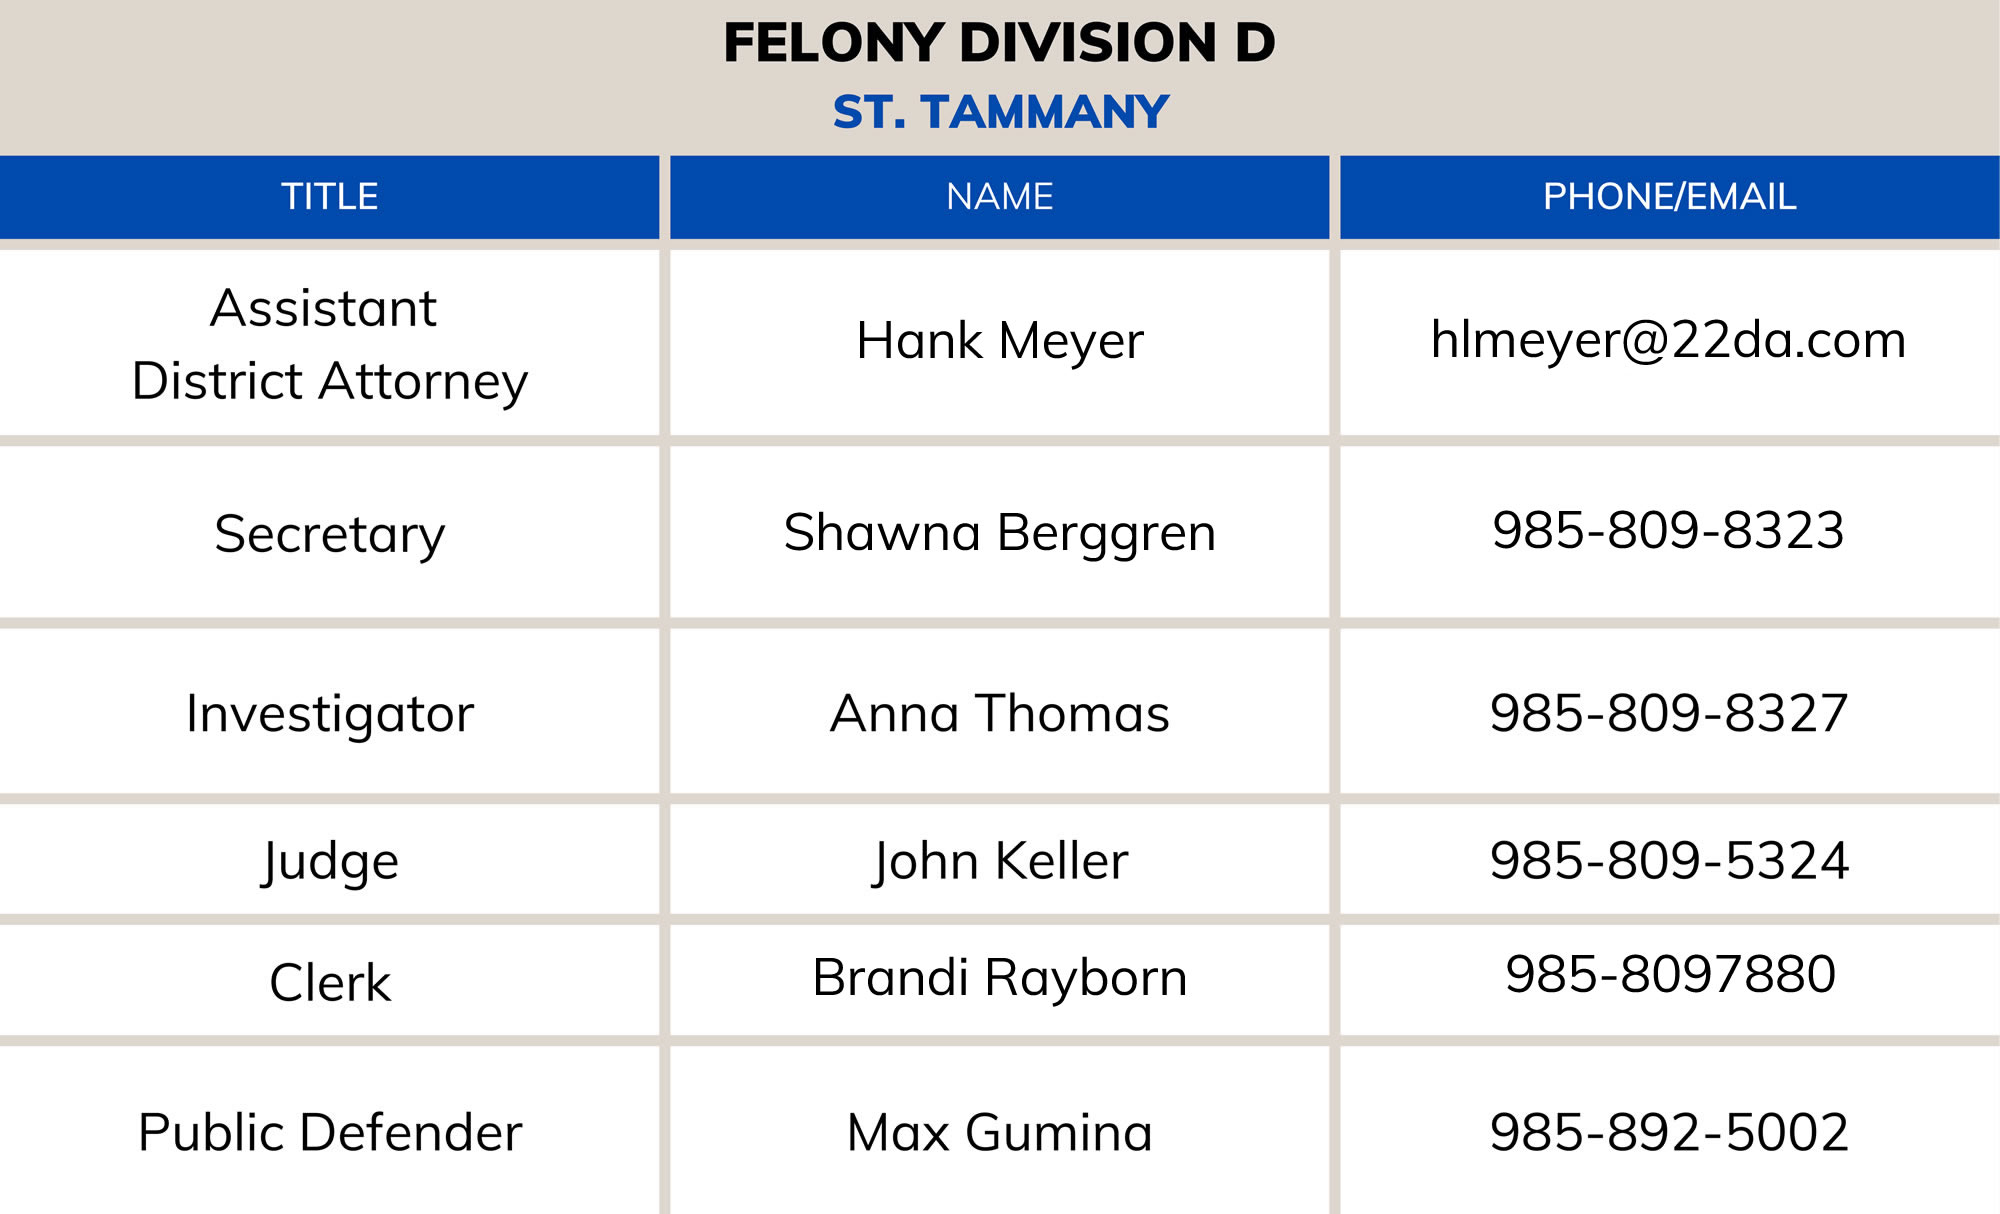Image resolution: width=2000 pixels, height=1214 pixels.
Task: Click phone number 985-892-5002
Action: click(x=1668, y=1132)
